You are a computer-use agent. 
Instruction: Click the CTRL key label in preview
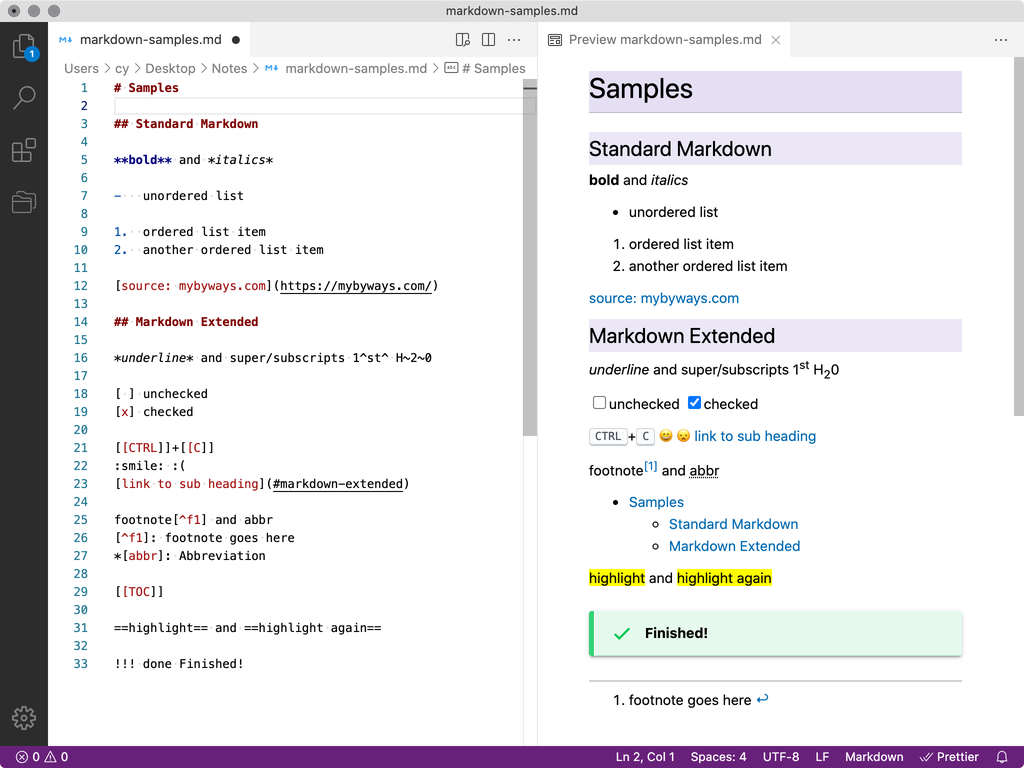[x=607, y=436]
